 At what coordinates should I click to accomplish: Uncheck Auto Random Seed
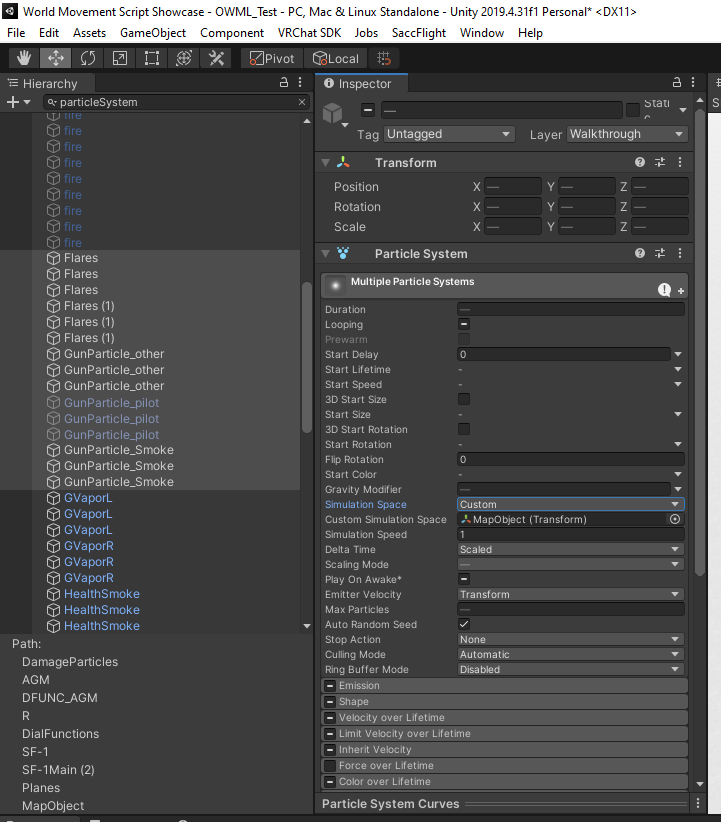point(464,624)
